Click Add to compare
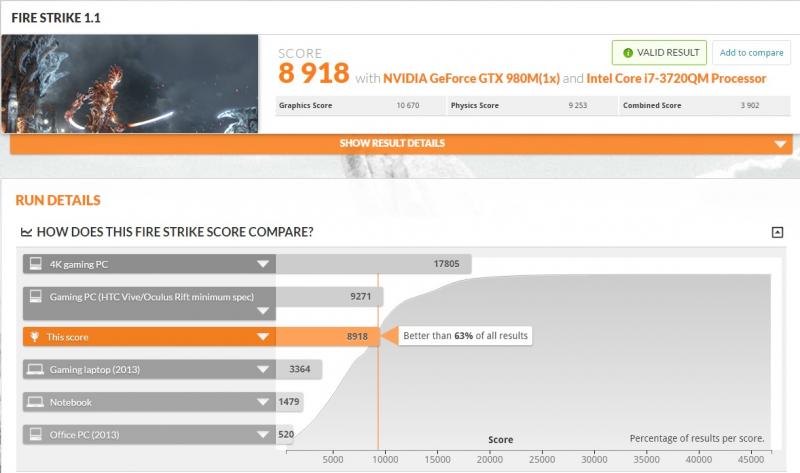This screenshot has height=473, width=800. pyautogui.click(x=752, y=53)
